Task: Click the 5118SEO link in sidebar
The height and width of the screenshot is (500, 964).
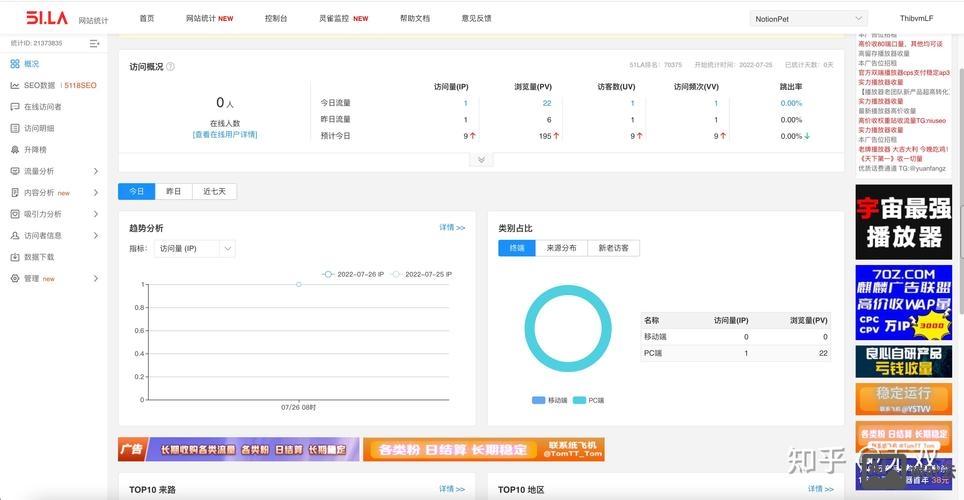Action: pyautogui.click(x=81, y=85)
